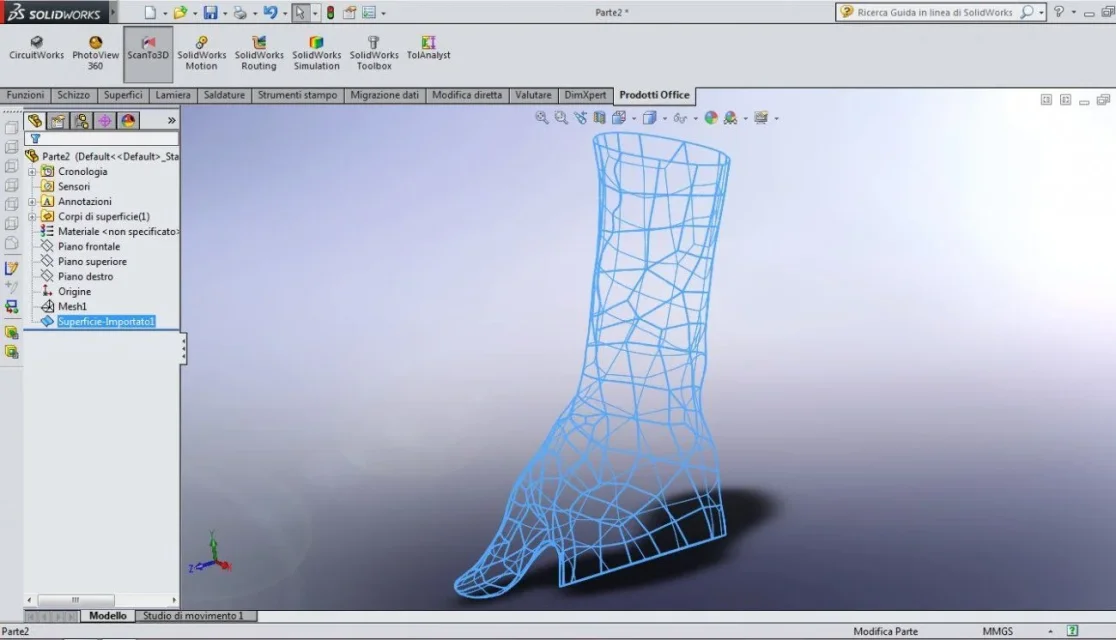
Task: Launch PhotoView 360 add-in
Action: click(95, 53)
